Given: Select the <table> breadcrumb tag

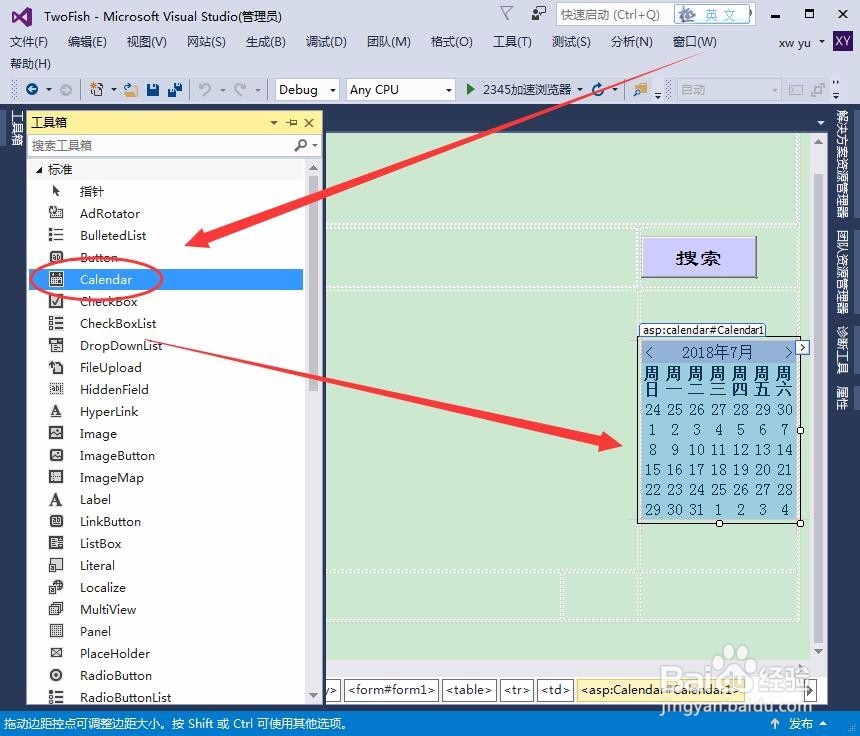Looking at the screenshot, I should point(469,690).
